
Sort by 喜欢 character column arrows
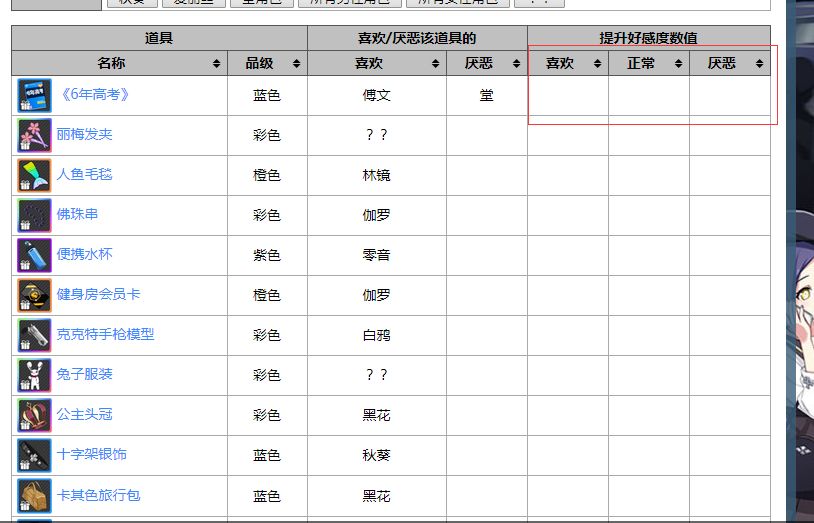coord(436,64)
